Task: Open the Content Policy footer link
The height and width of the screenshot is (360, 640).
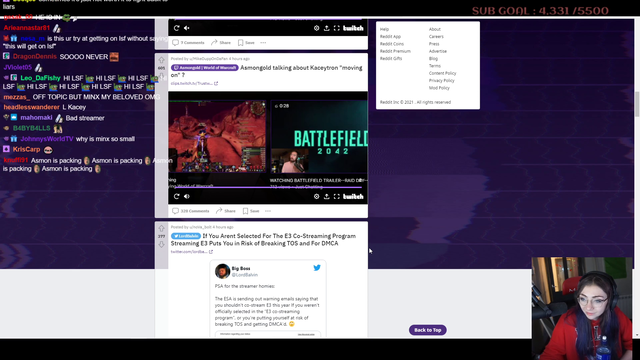Action: (x=442, y=73)
